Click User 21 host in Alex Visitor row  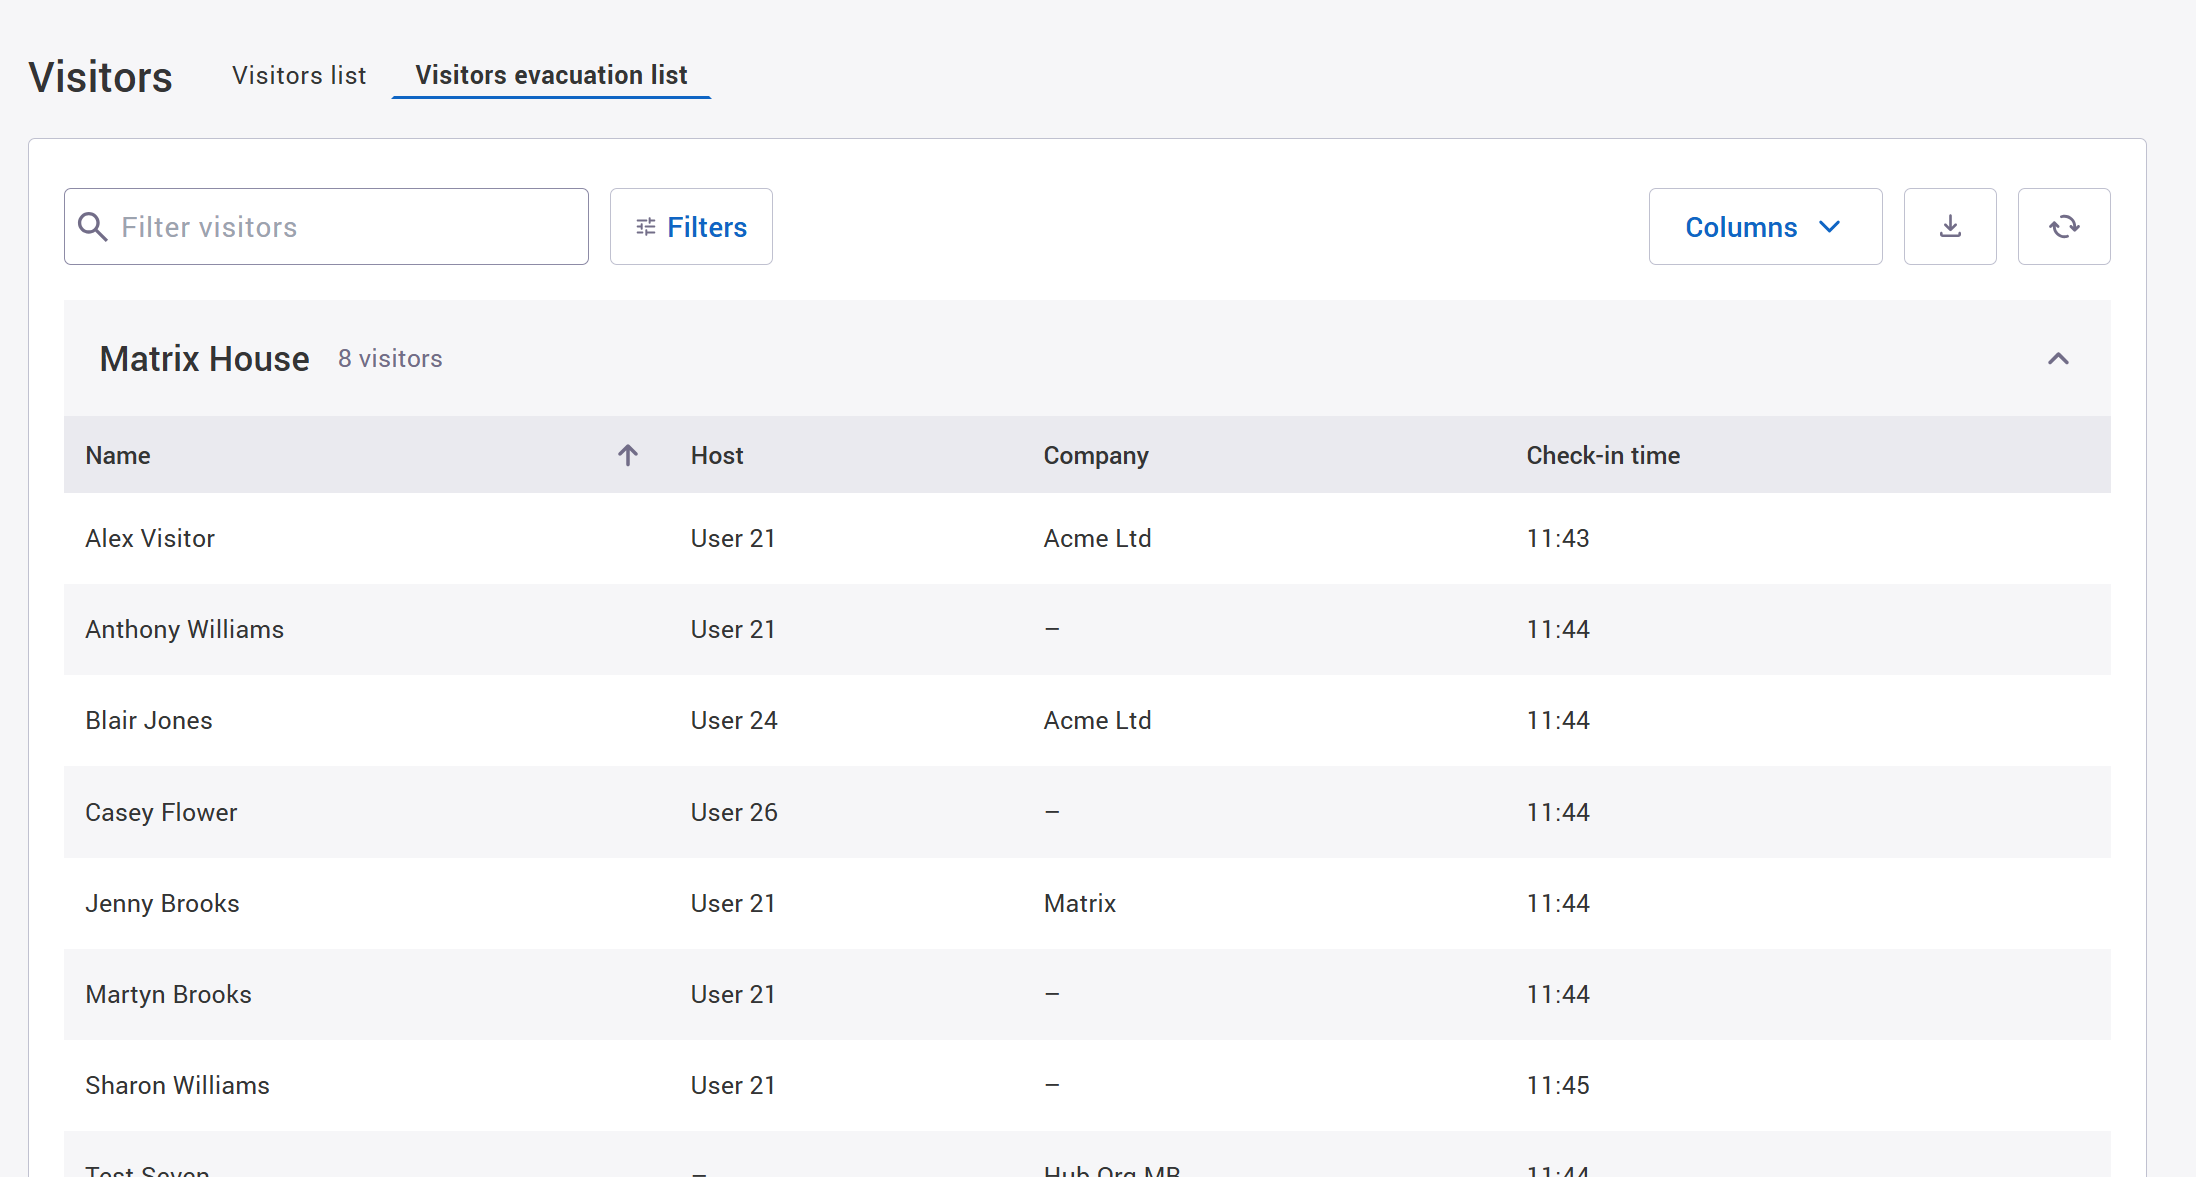(x=733, y=539)
